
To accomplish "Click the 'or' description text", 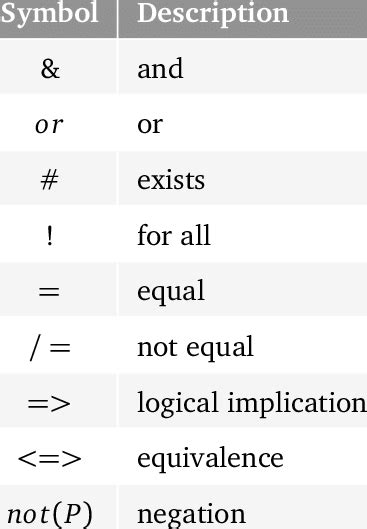I will tap(150, 125).
